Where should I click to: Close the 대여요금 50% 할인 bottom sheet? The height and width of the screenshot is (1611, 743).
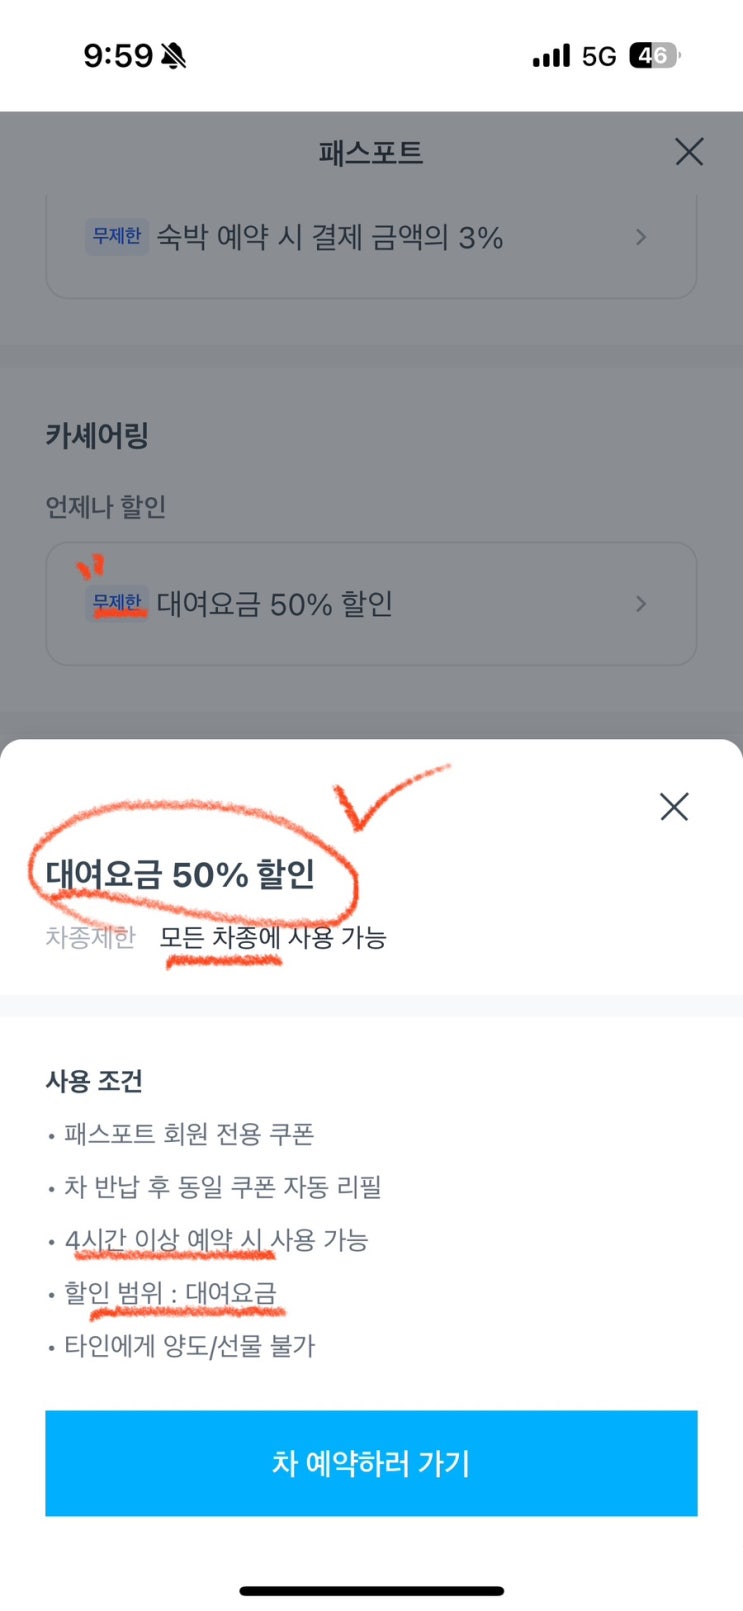tap(674, 806)
